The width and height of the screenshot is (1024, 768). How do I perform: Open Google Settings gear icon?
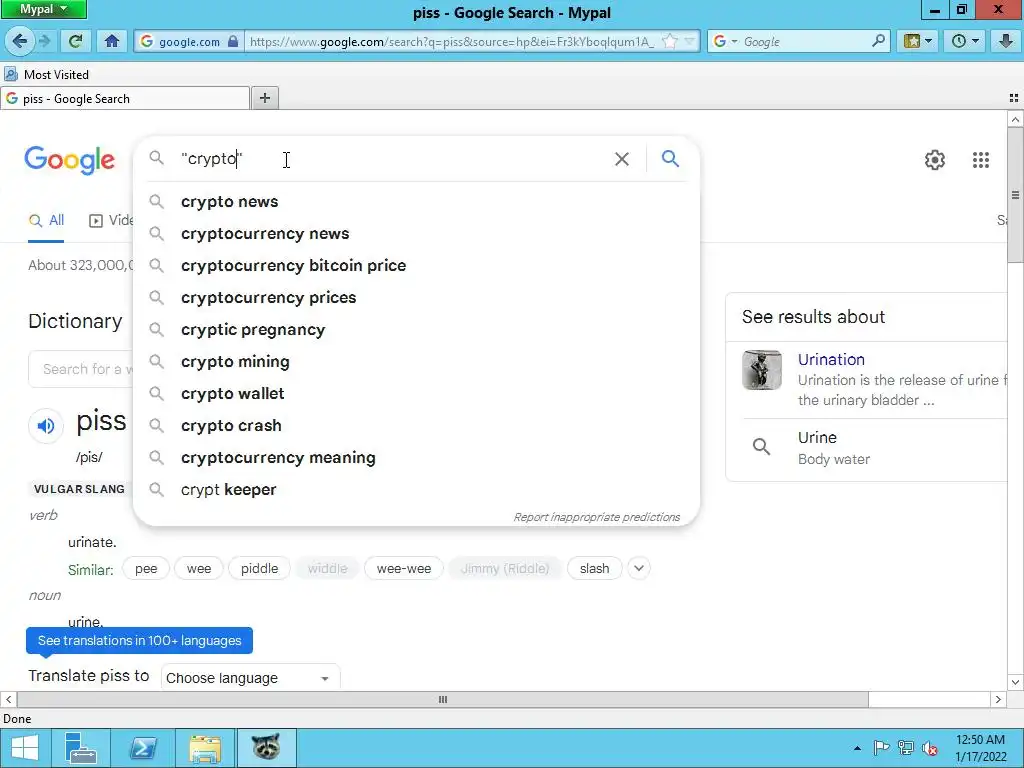coord(935,160)
